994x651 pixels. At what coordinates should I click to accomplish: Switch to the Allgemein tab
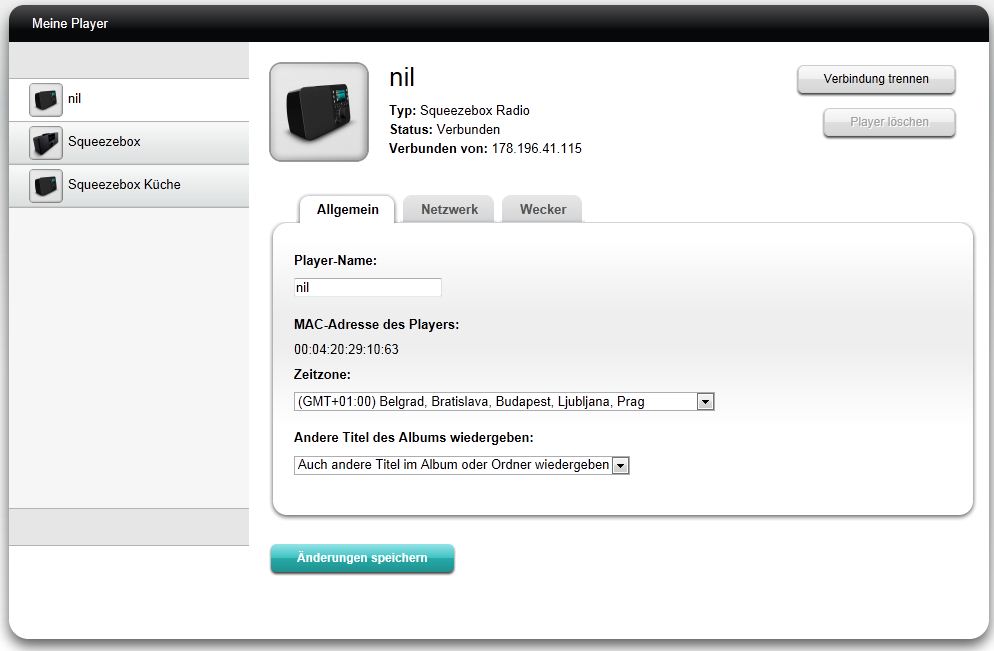tap(347, 209)
